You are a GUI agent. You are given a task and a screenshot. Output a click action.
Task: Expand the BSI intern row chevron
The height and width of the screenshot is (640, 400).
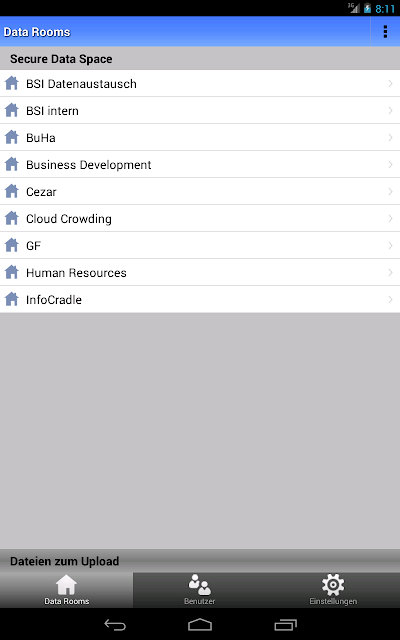[x=390, y=111]
